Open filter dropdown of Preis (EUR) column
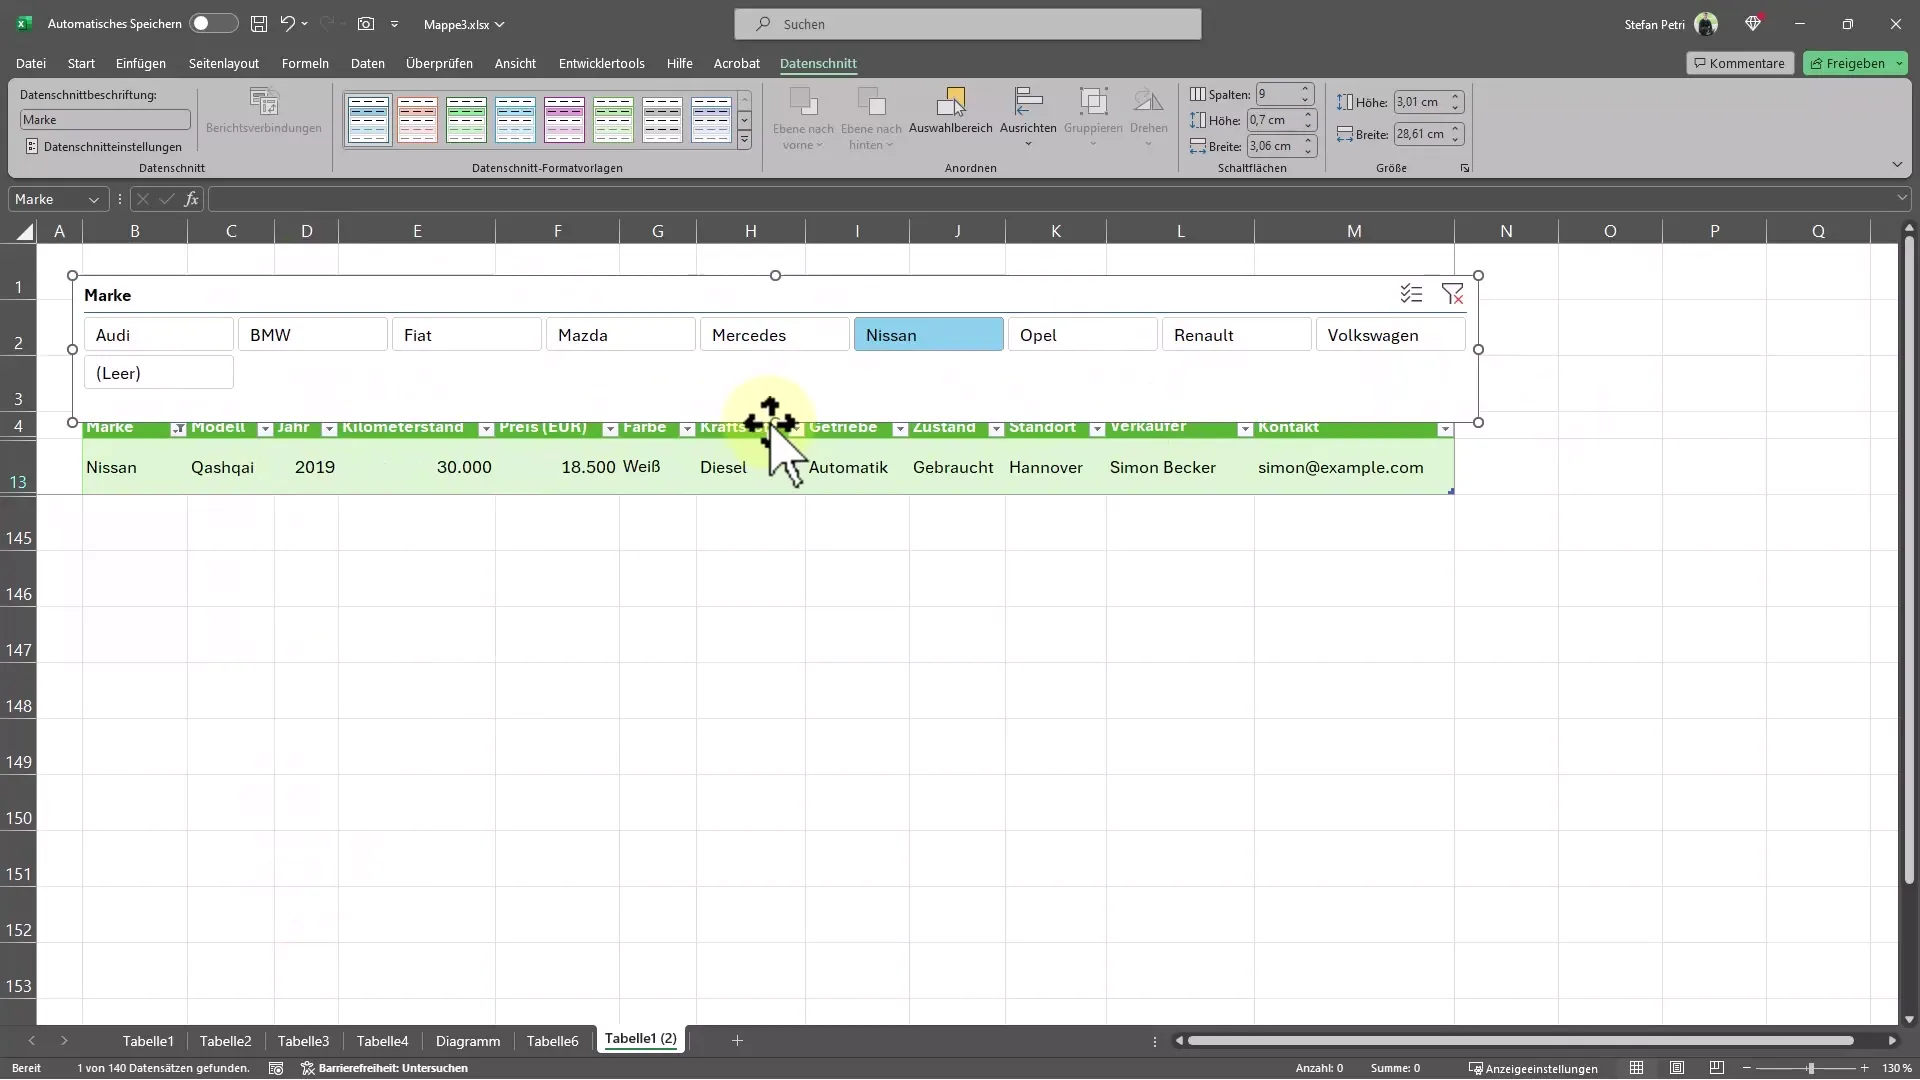1920x1080 pixels. [x=610, y=429]
